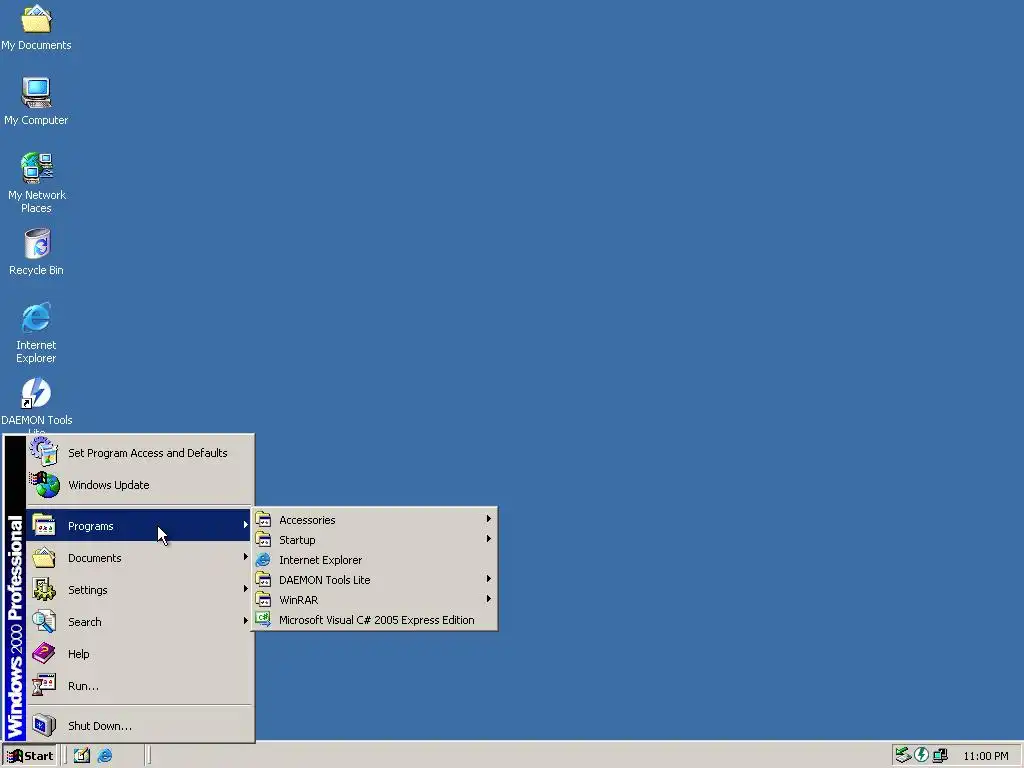Open Settings entry in Start menu
This screenshot has width=1024, height=768.
point(140,590)
